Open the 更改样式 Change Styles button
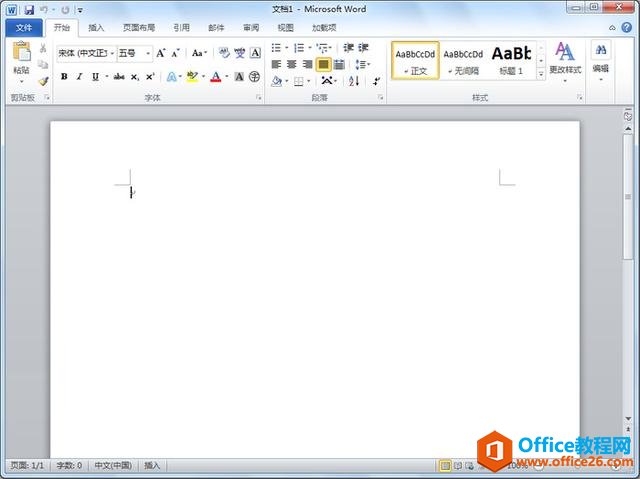The image size is (640, 479). point(565,62)
